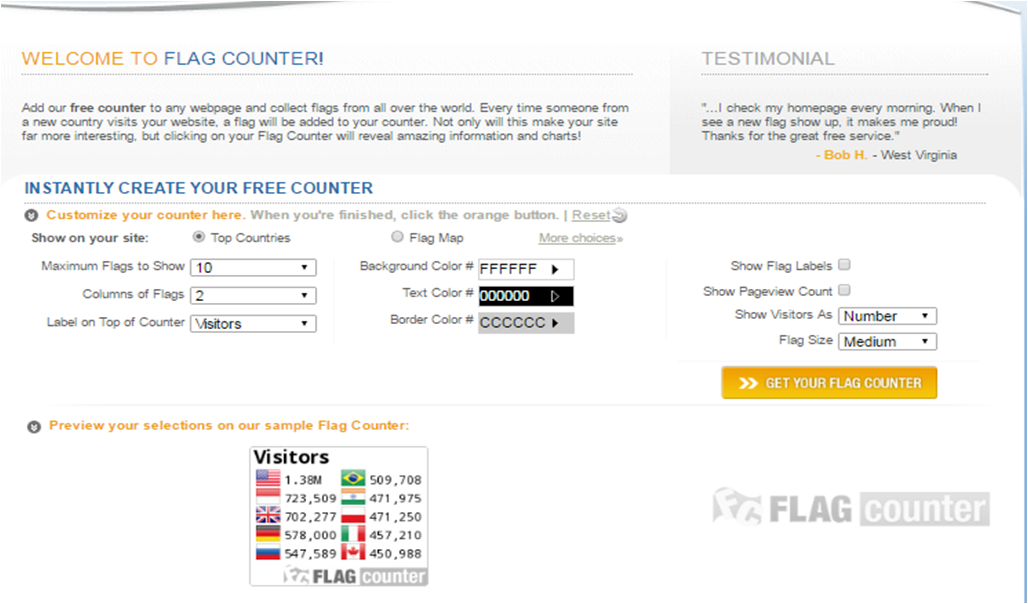Click the reset arrow icon next to Reset
The image size is (1028, 604).
click(620, 215)
